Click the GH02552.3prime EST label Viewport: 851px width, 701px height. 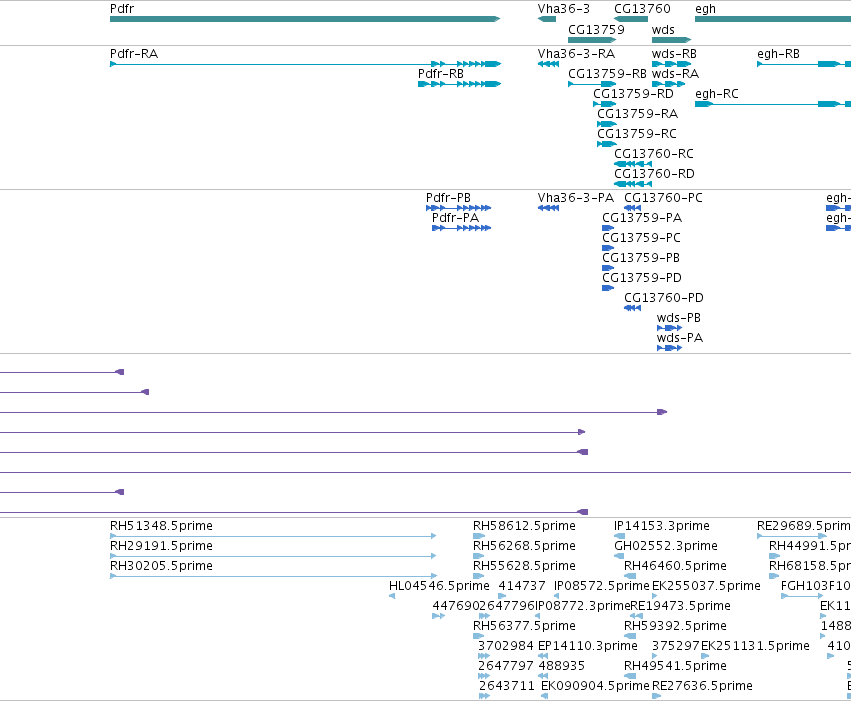tap(666, 546)
